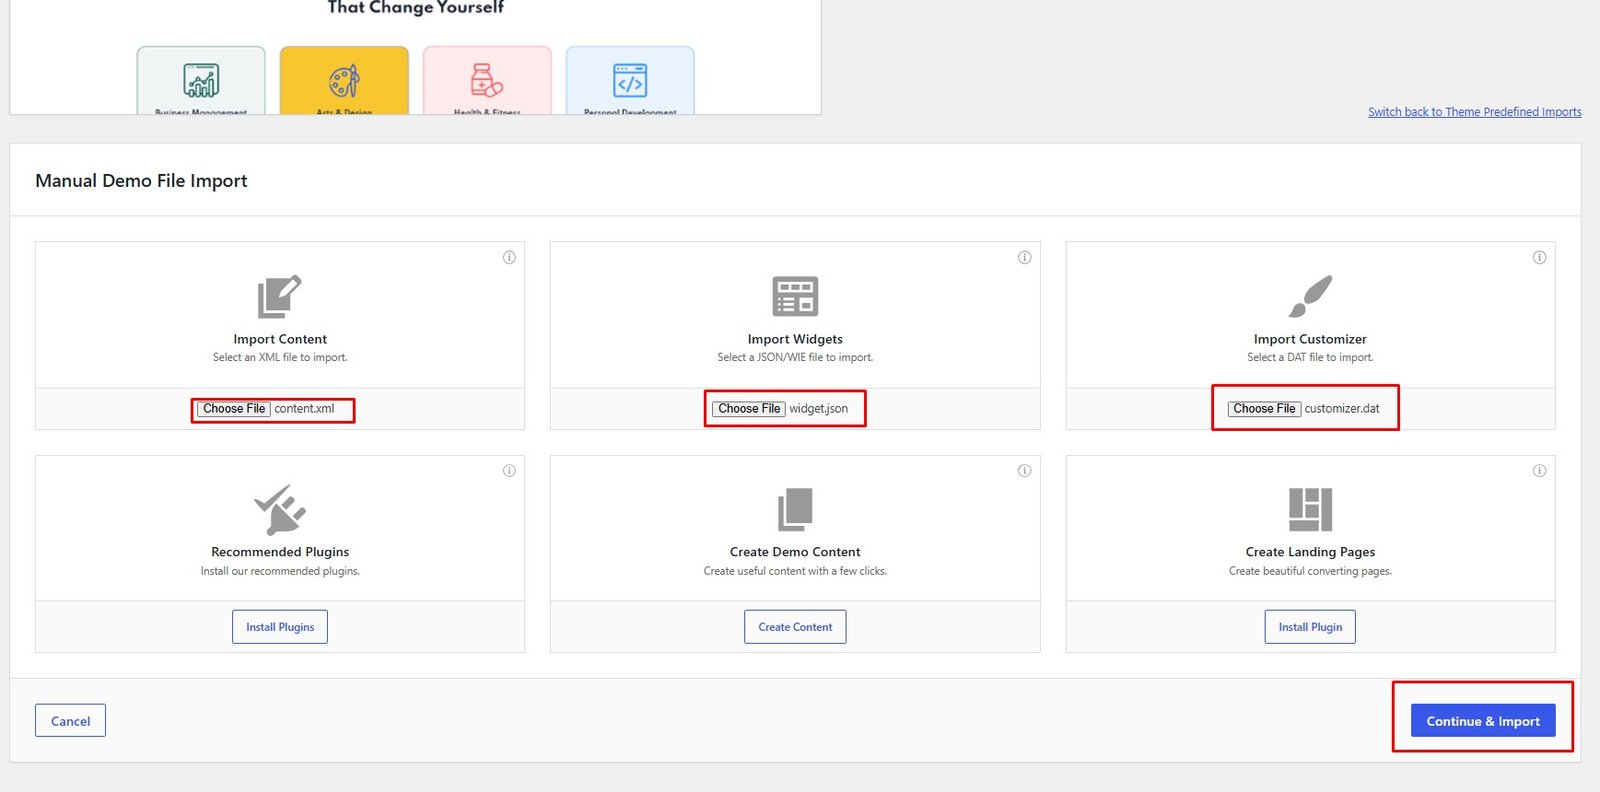
Task: Choose File for Import Widgets JSON
Action: (x=749, y=409)
